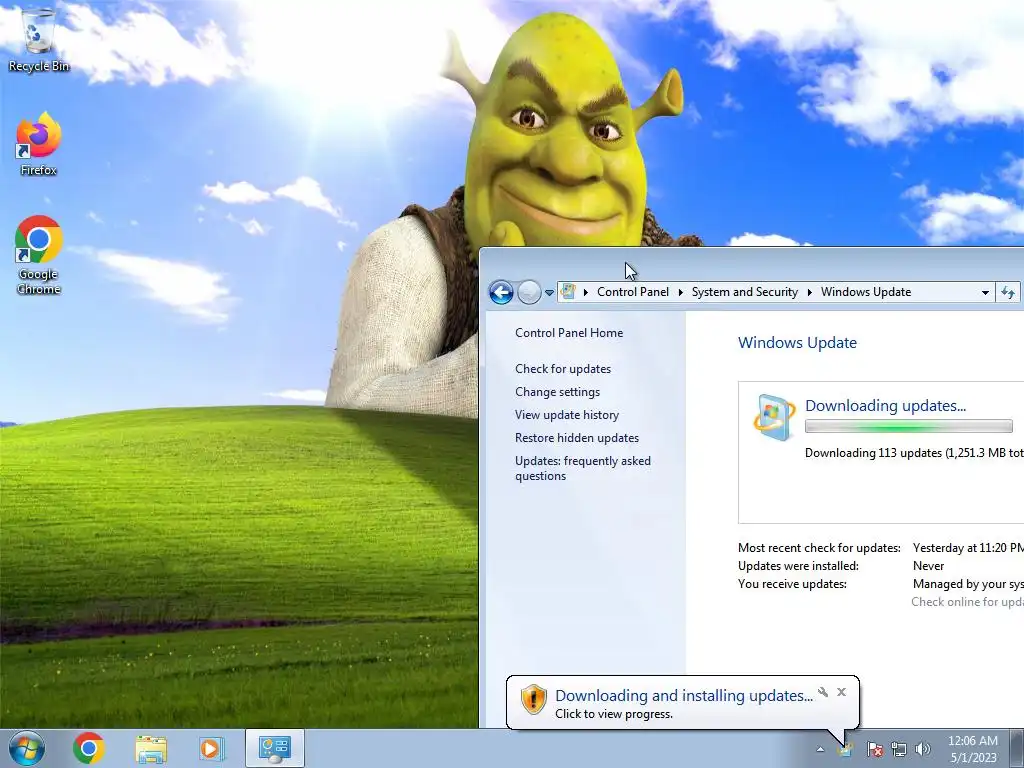Image resolution: width=1024 pixels, height=768 pixels.
Task: Open recent pages dropdown beside Forward button
Action: point(549,293)
